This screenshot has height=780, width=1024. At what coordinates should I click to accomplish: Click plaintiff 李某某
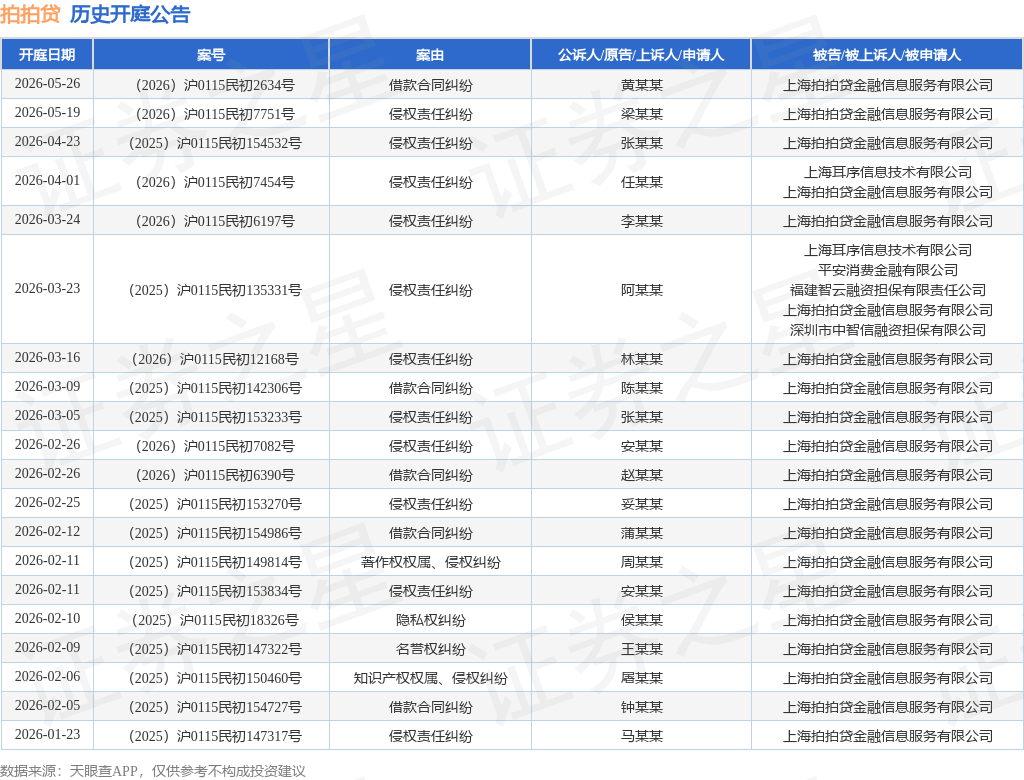(641, 221)
